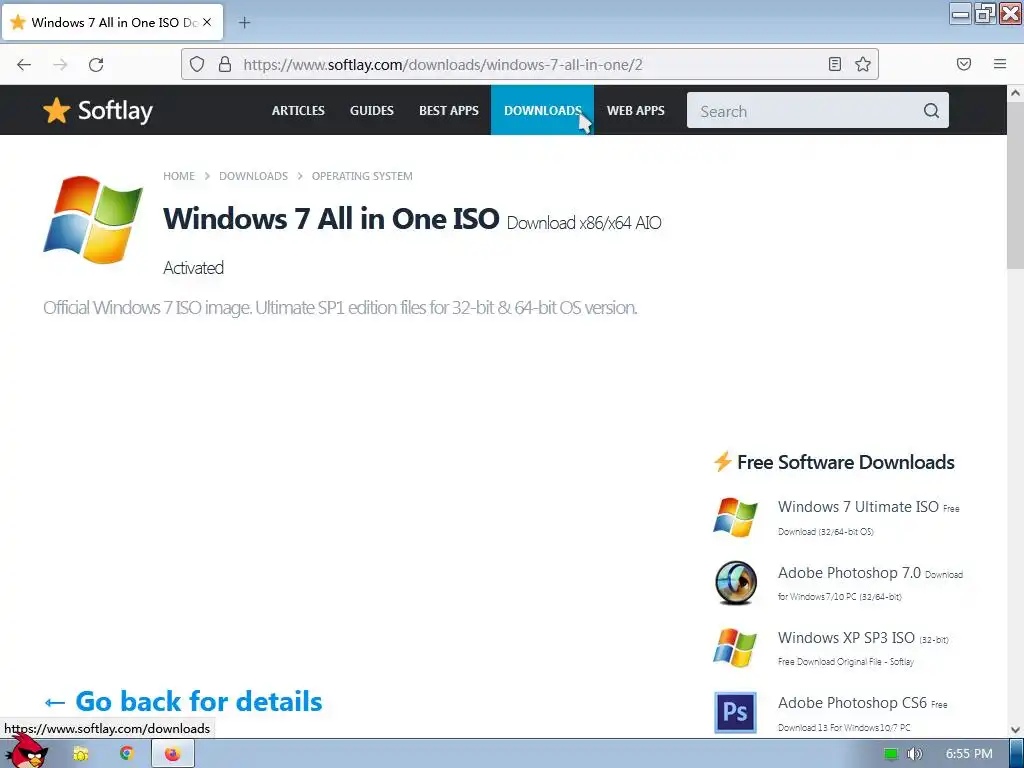Click the Firefox taskbar icon

172,754
